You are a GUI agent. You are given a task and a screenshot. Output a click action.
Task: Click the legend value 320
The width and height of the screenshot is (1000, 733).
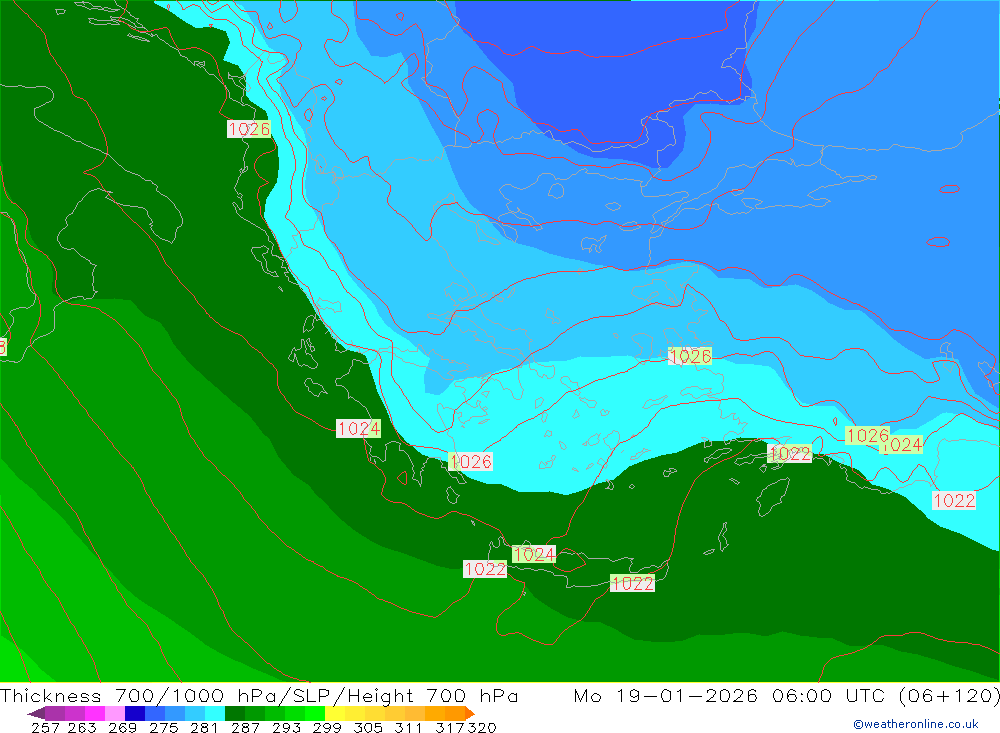point(482,727)
